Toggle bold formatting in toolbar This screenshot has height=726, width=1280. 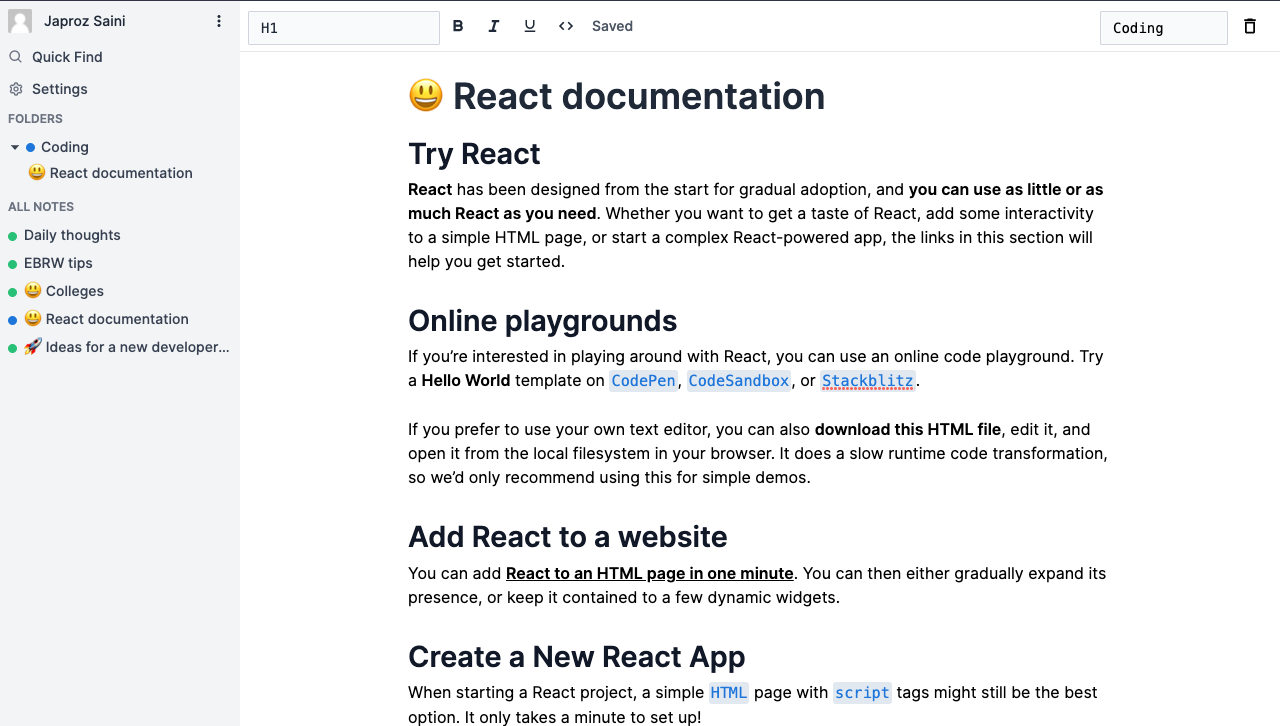pos(458,26)
